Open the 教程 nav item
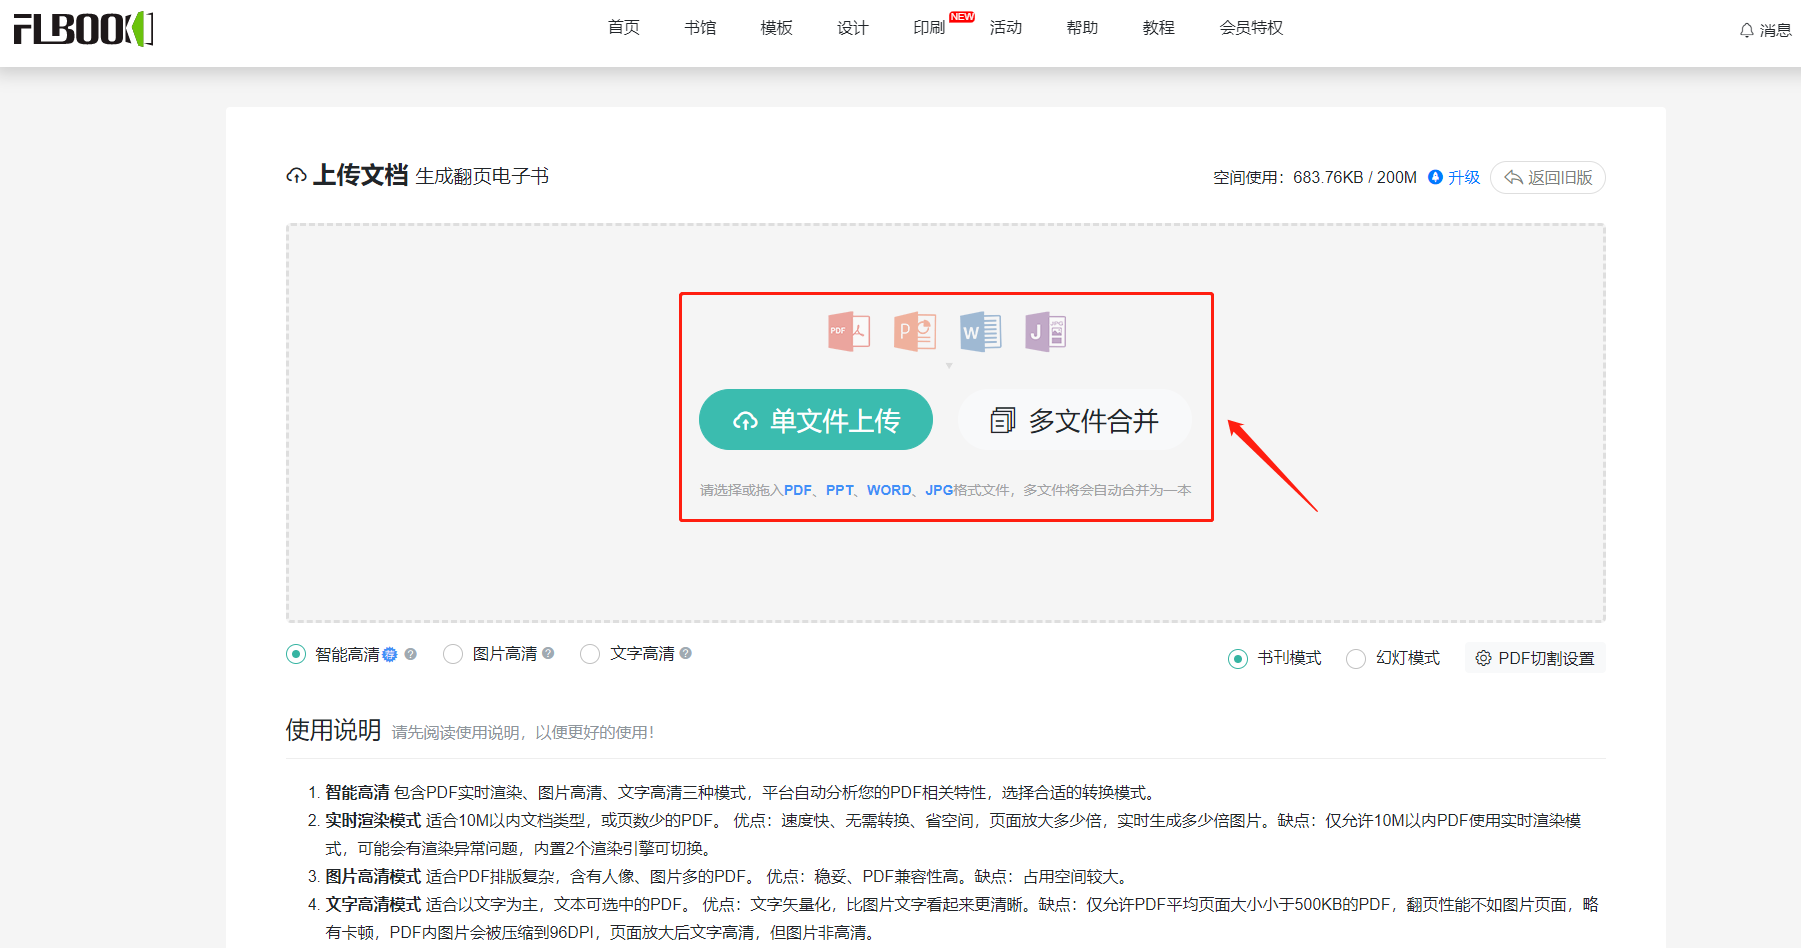 pos(1159,28)
